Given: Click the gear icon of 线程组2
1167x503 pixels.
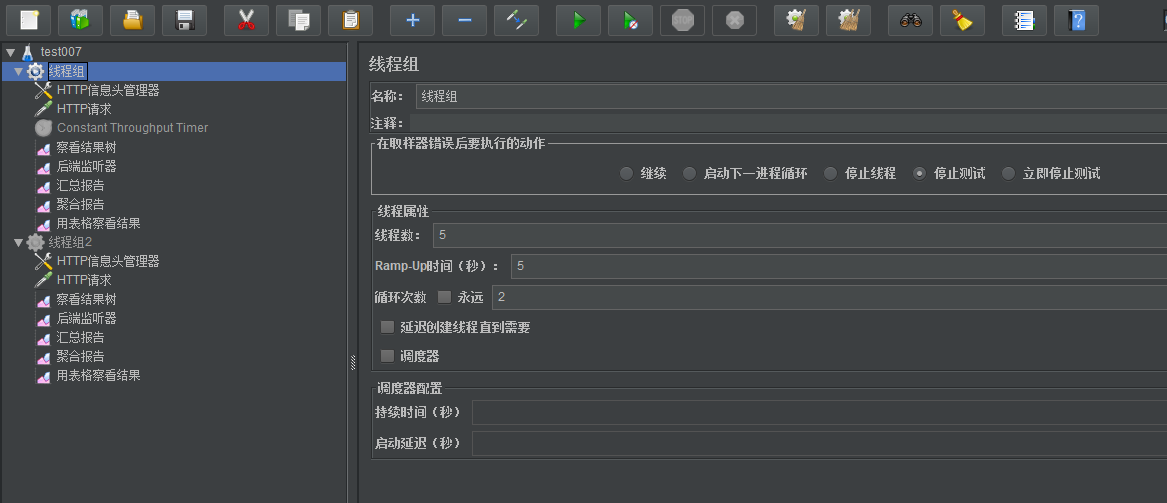Looking at the screenshot, I should pos(35,242).
